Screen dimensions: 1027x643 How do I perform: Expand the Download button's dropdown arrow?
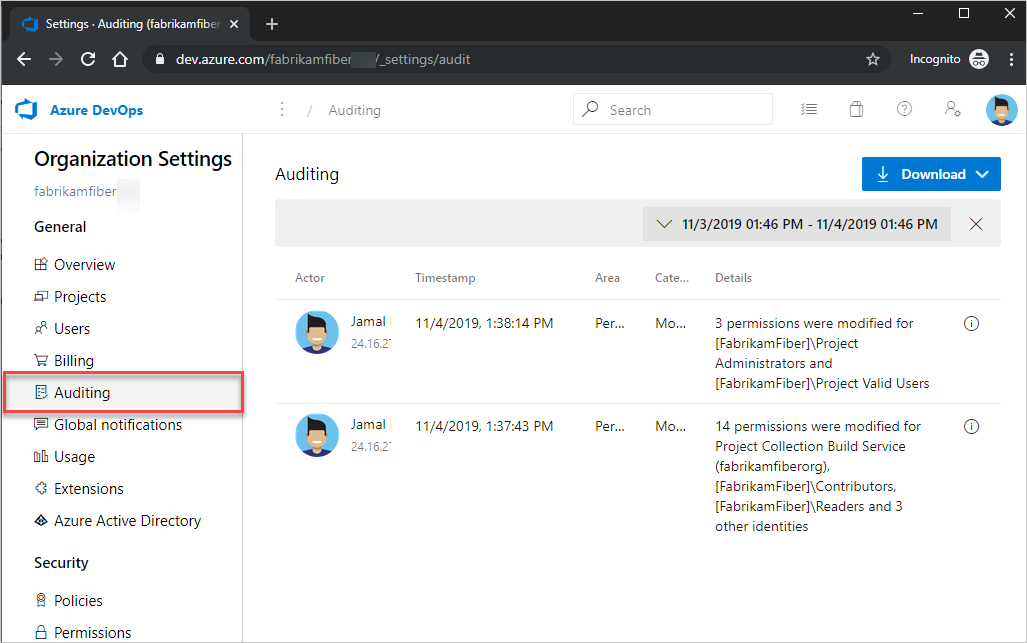tap(983, 174)
